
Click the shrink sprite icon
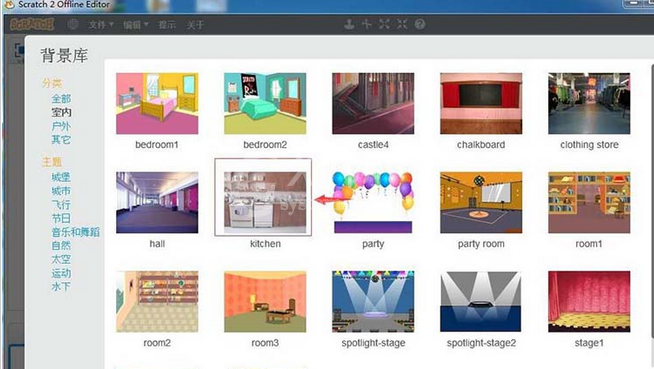coord(402,24)
